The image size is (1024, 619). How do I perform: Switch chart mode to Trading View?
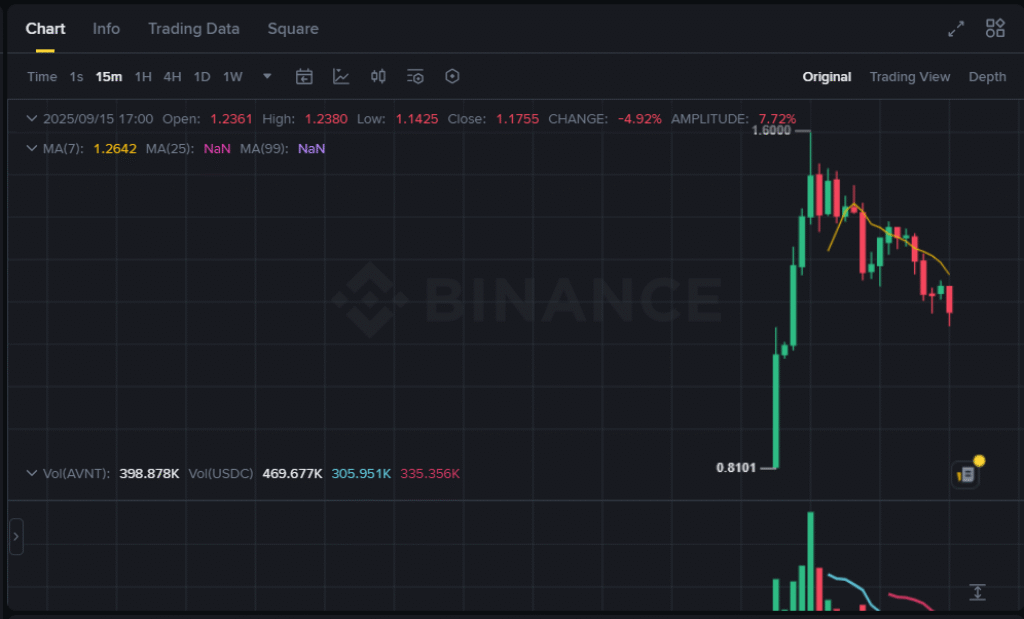pos(909,77)
